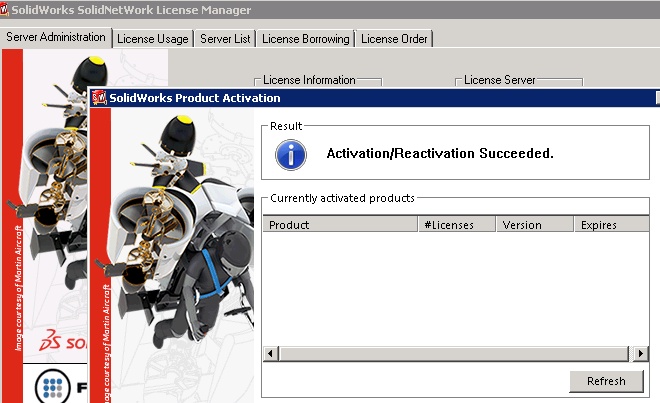Click the Activation/Reactivation Succeeded message
The height and width of the screenshot is (403, 660).
click(x=440, y=153)
